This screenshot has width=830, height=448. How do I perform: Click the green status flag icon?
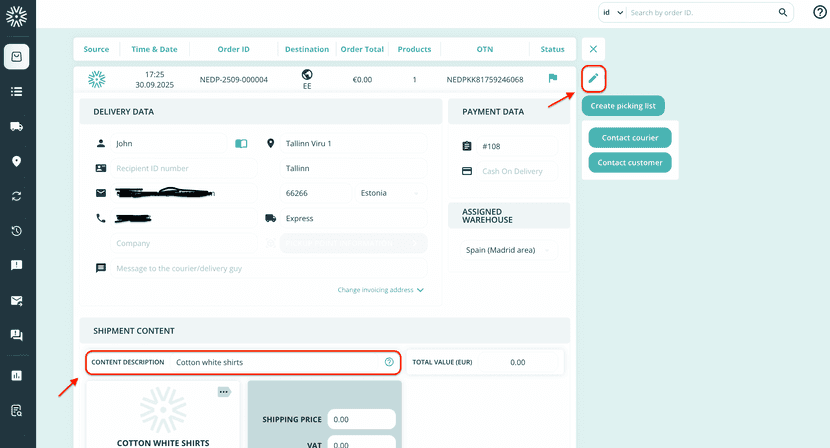[552, 79]
